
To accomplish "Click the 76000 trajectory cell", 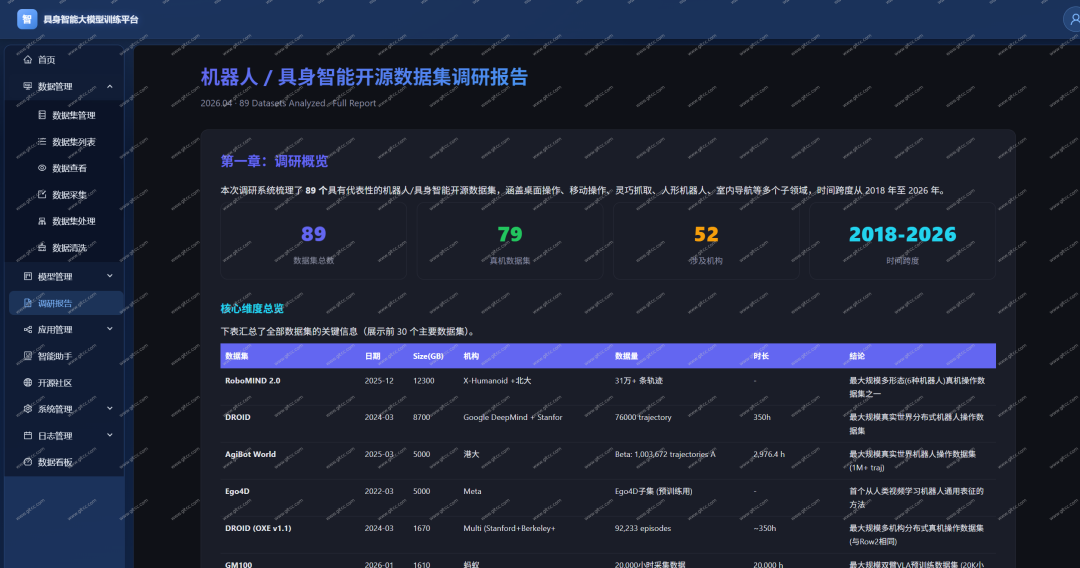I will (643, 417).
